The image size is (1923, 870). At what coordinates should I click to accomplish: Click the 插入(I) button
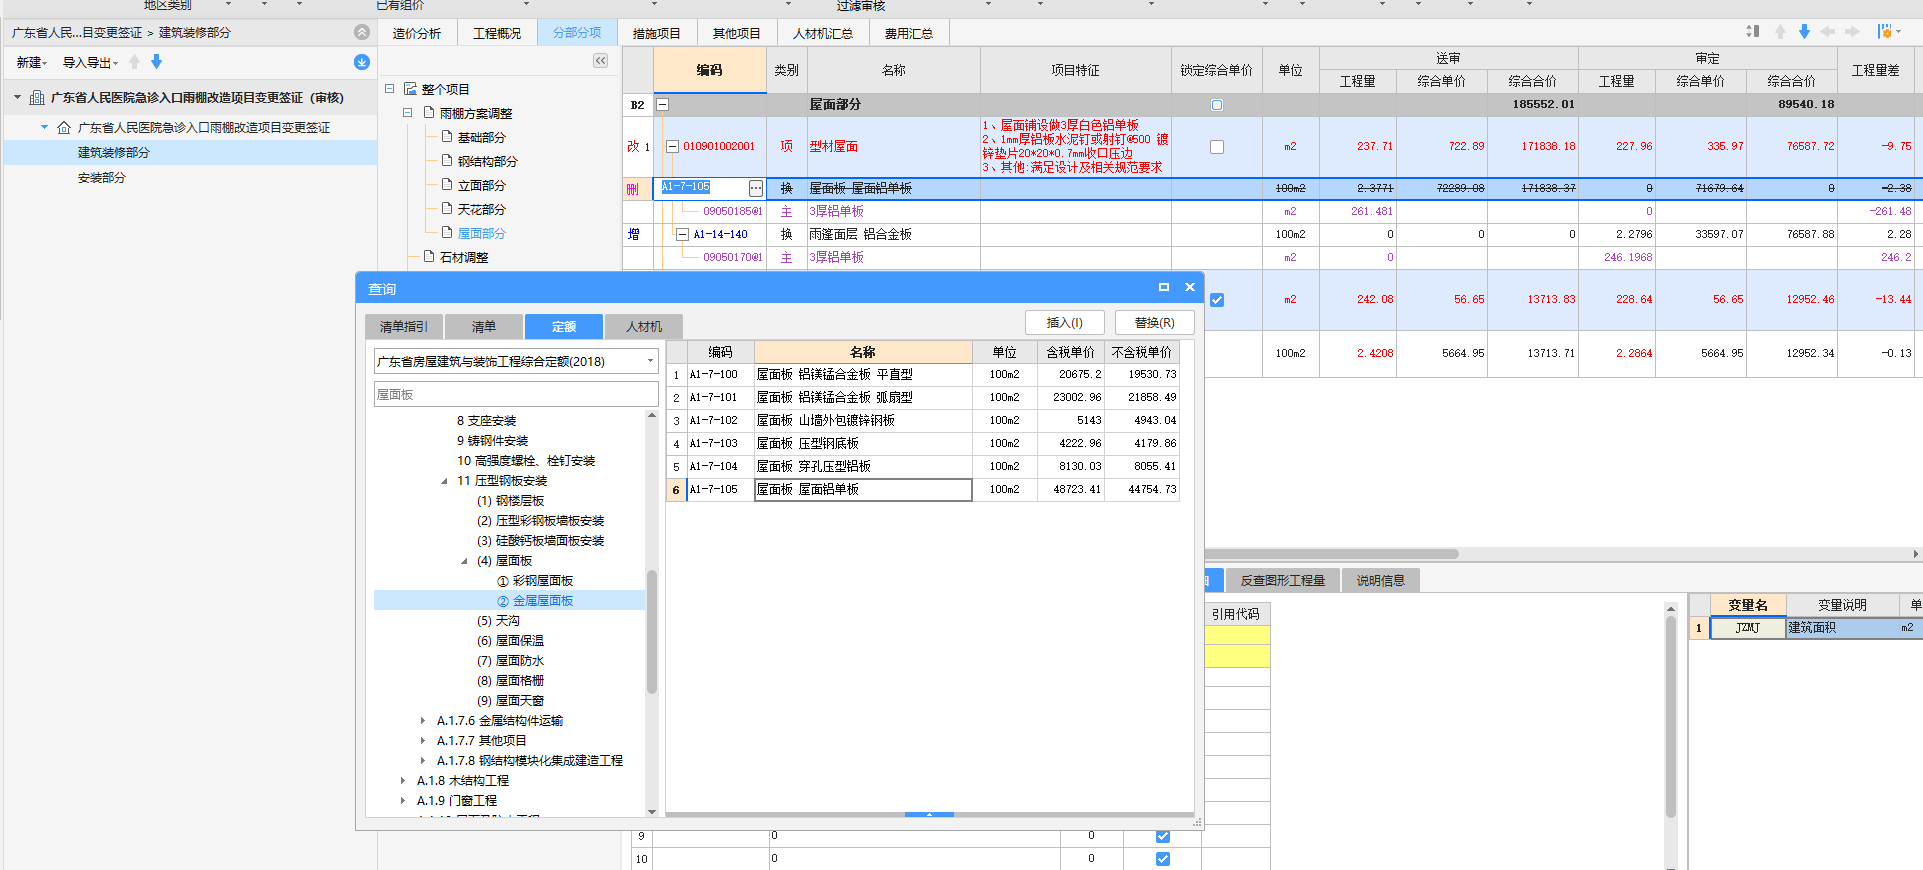click(1065, 323)
